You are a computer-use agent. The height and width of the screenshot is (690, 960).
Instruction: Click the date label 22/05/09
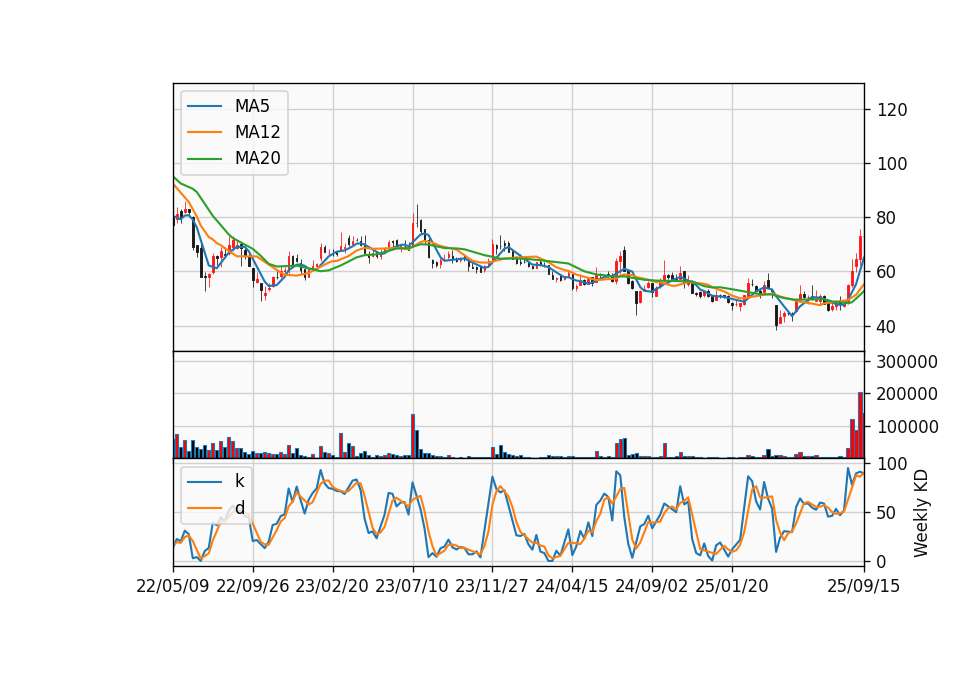[173, 586]
